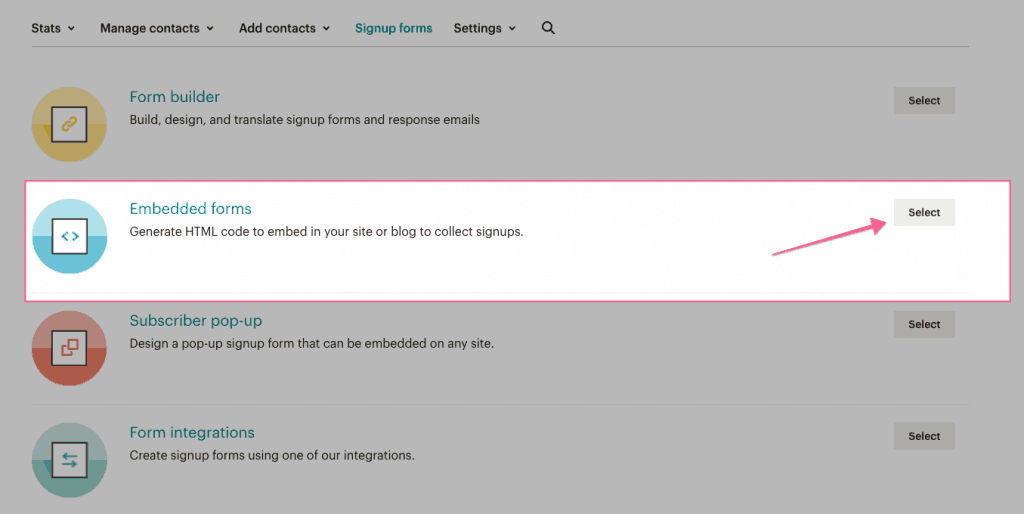Switch to the Signup forms tab
1024x514 pixels.
click(x=394, y=28)
